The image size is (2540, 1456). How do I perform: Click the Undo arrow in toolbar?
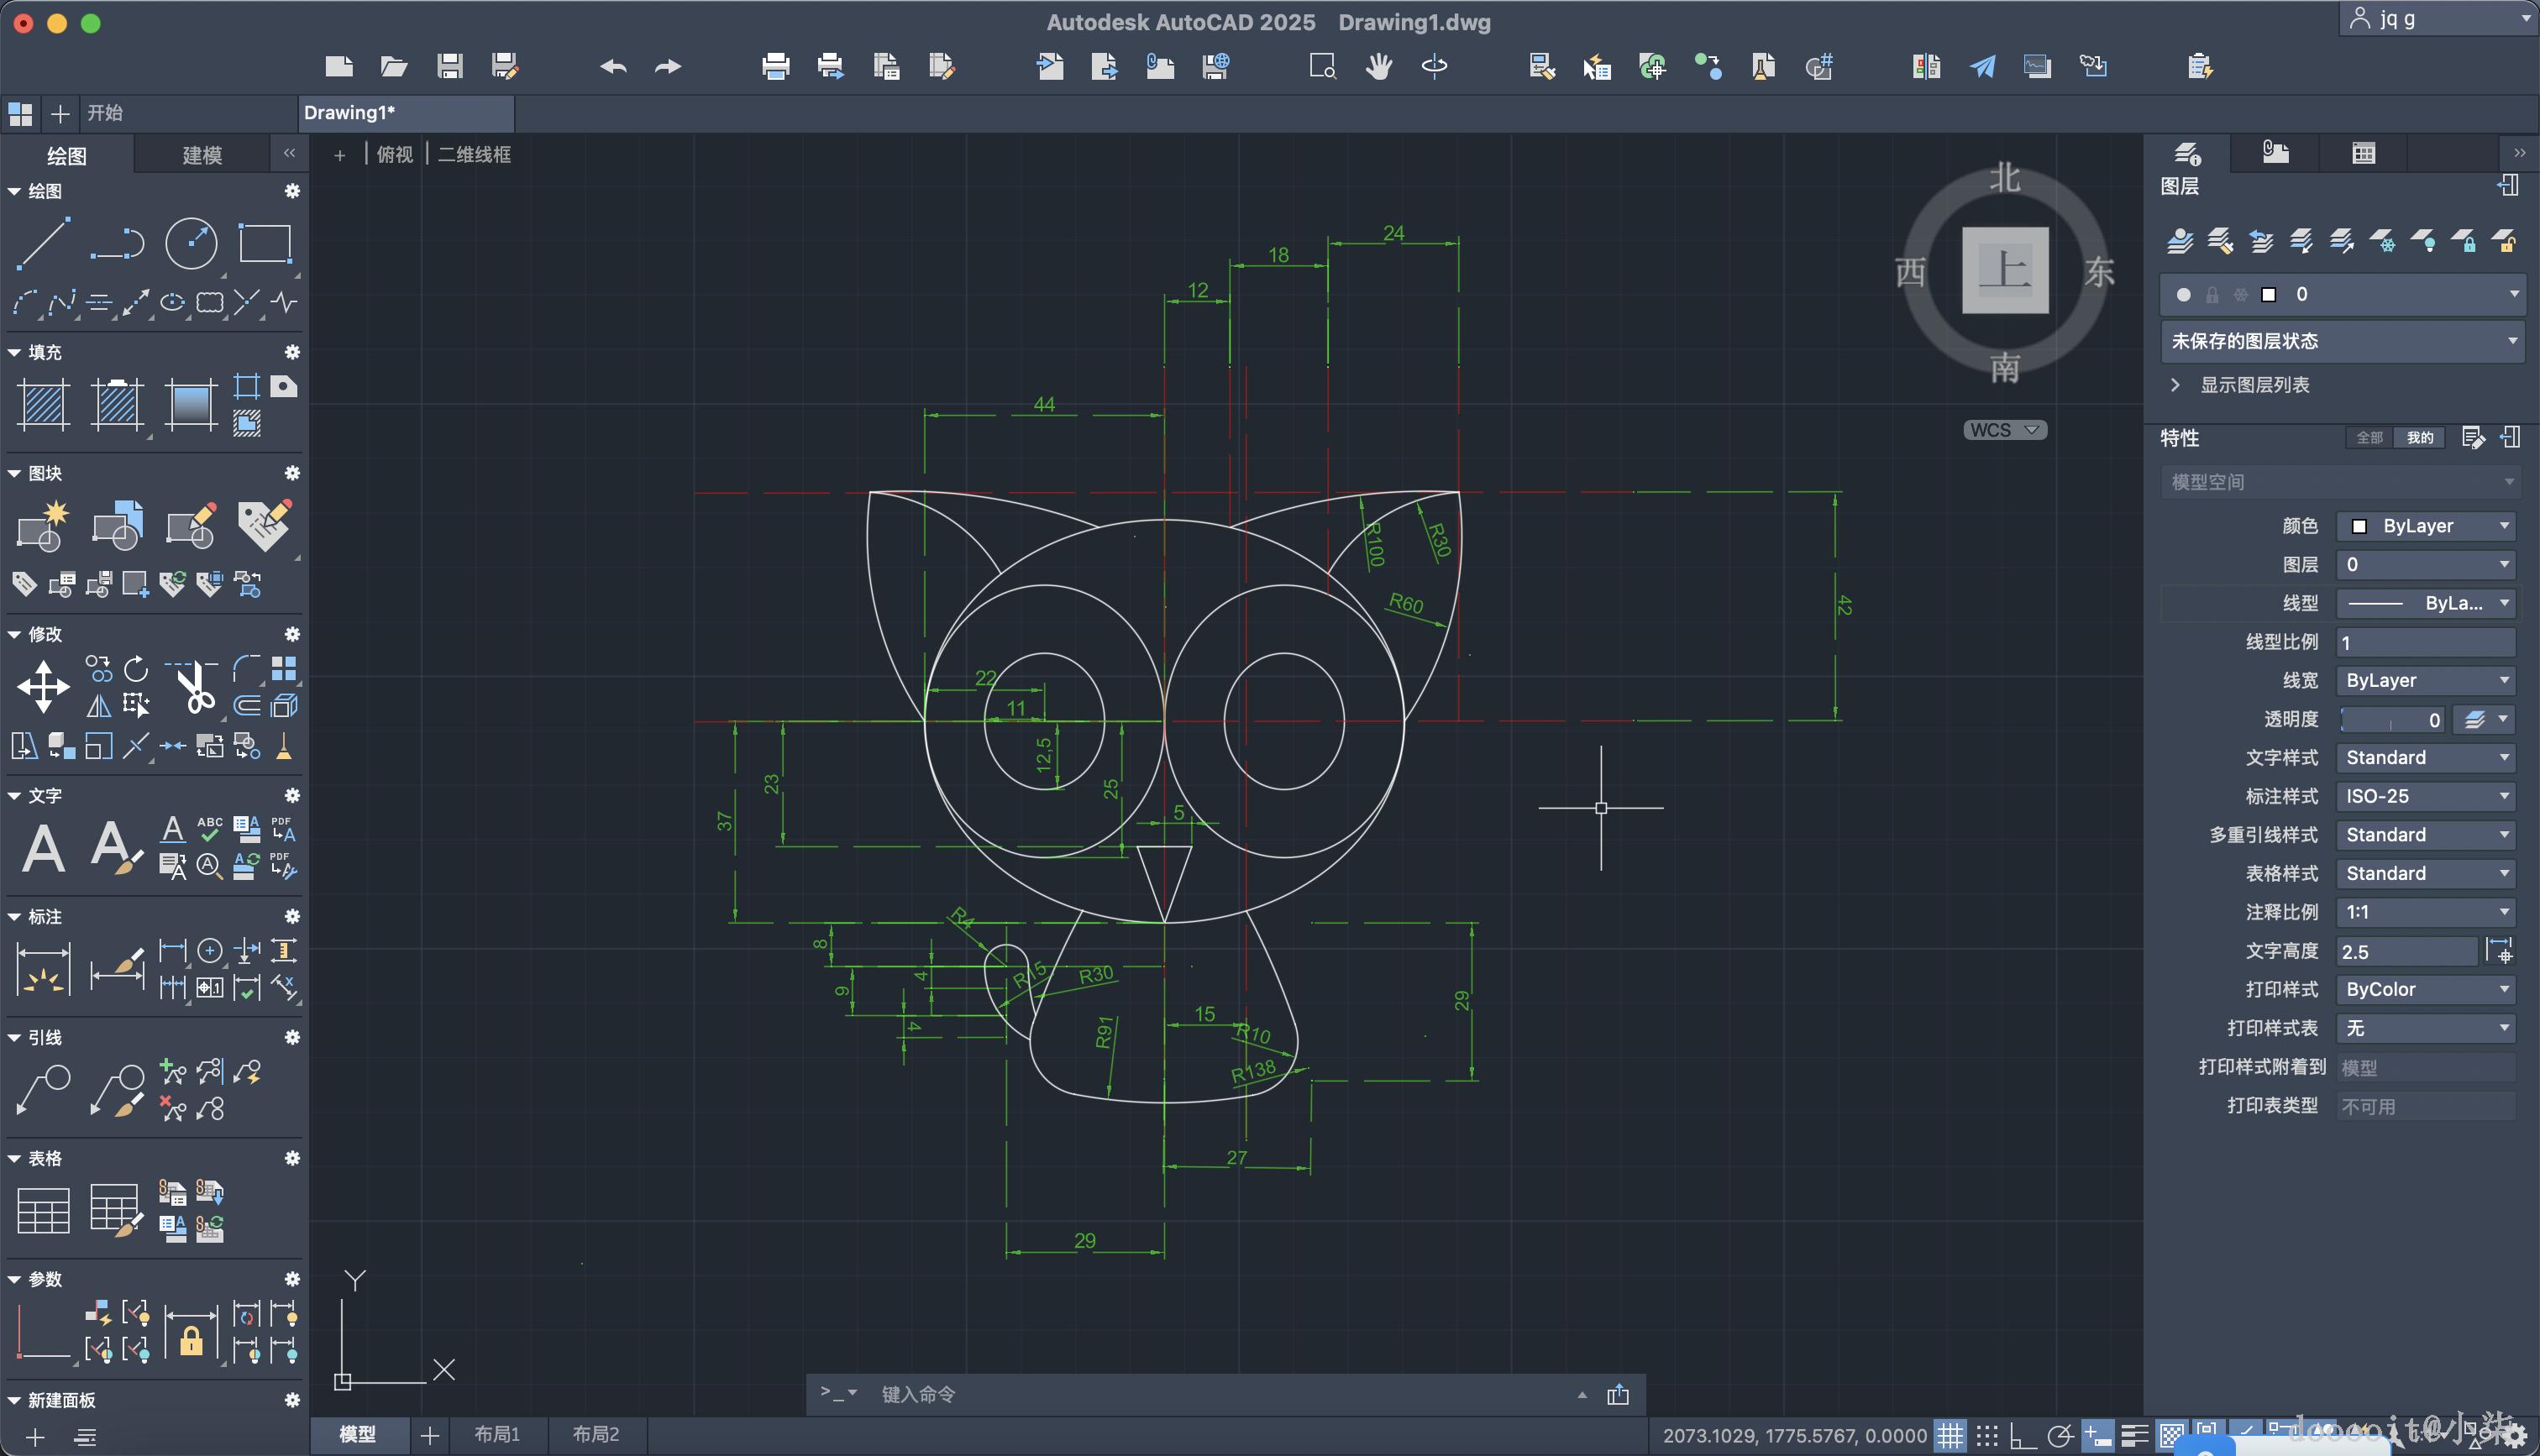point(613,67)
